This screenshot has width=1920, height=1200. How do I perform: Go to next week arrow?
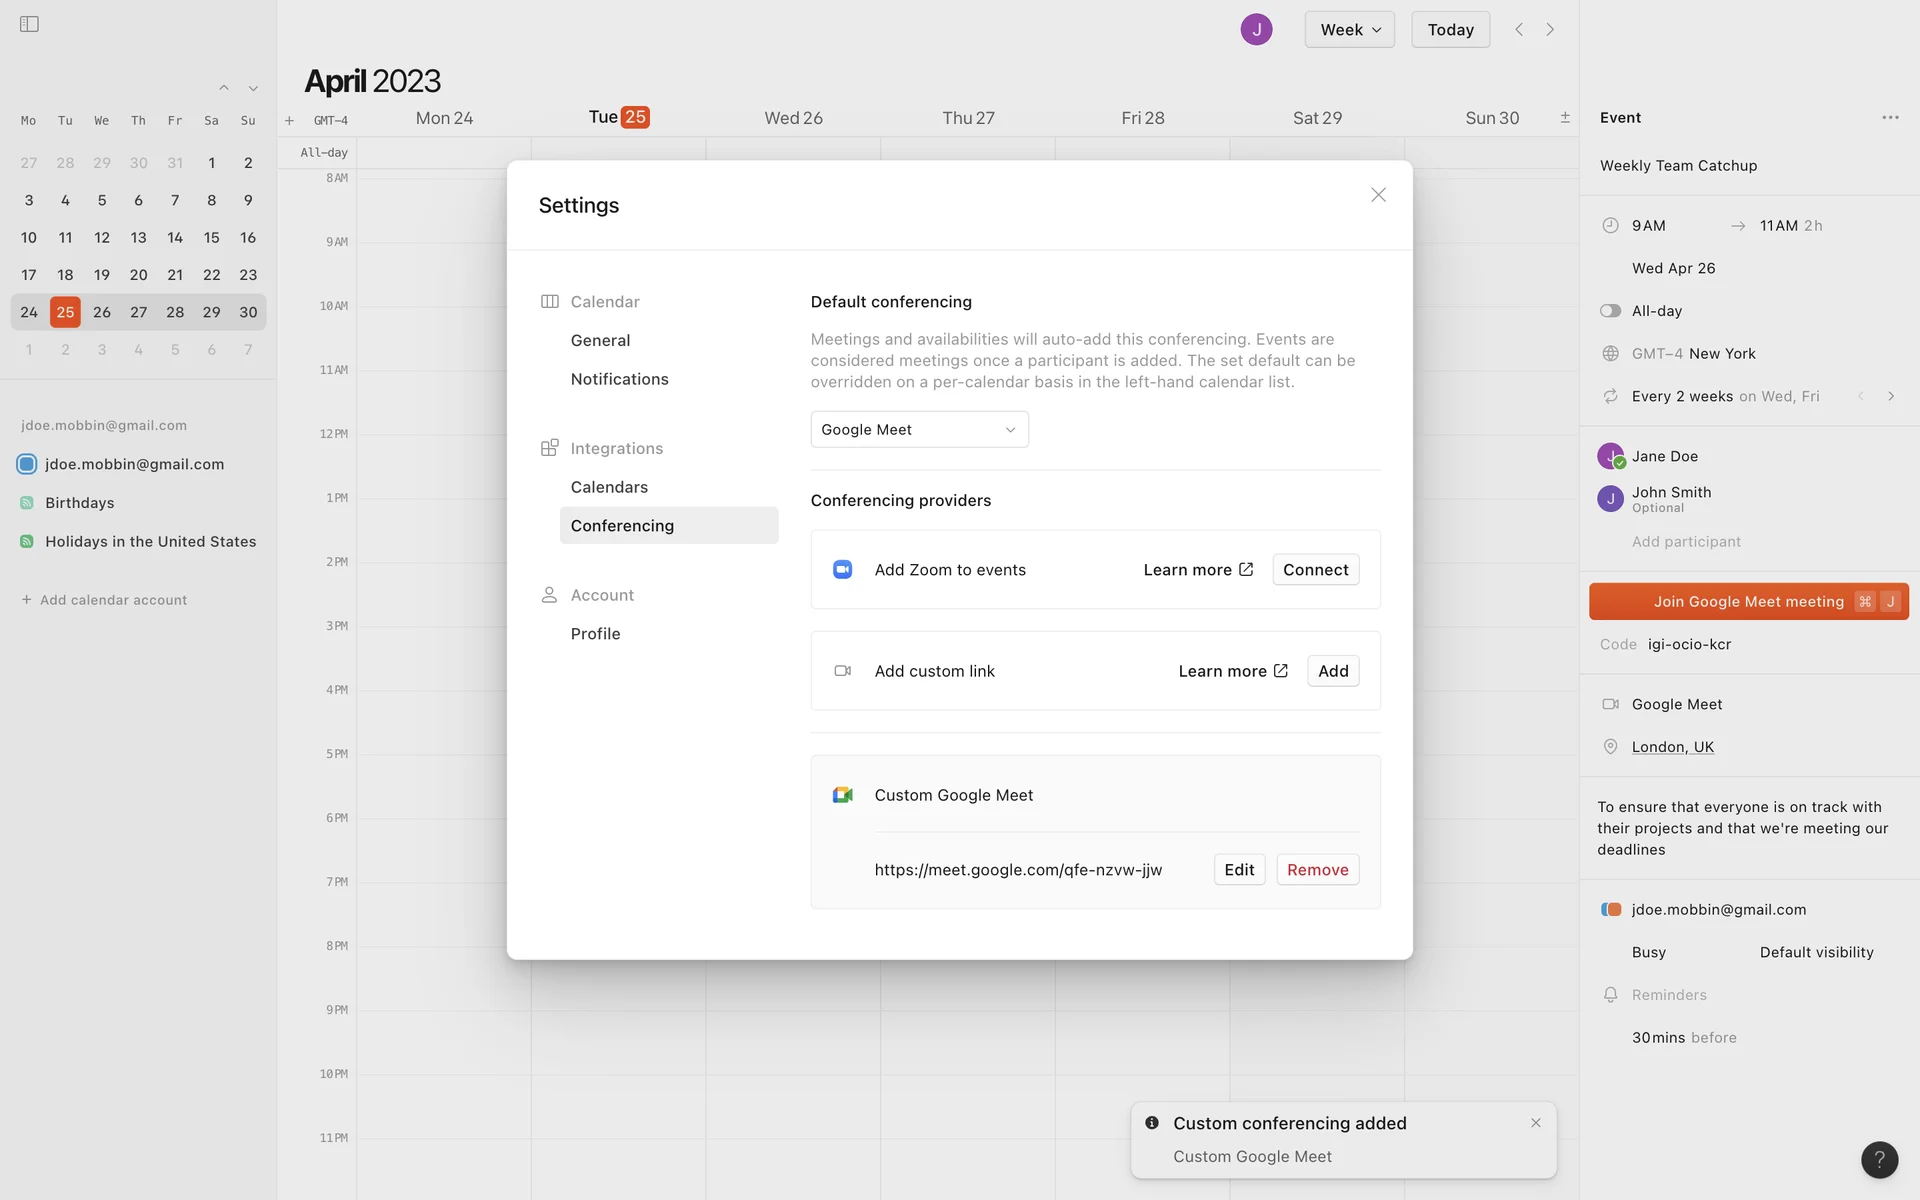(1550, 29)
